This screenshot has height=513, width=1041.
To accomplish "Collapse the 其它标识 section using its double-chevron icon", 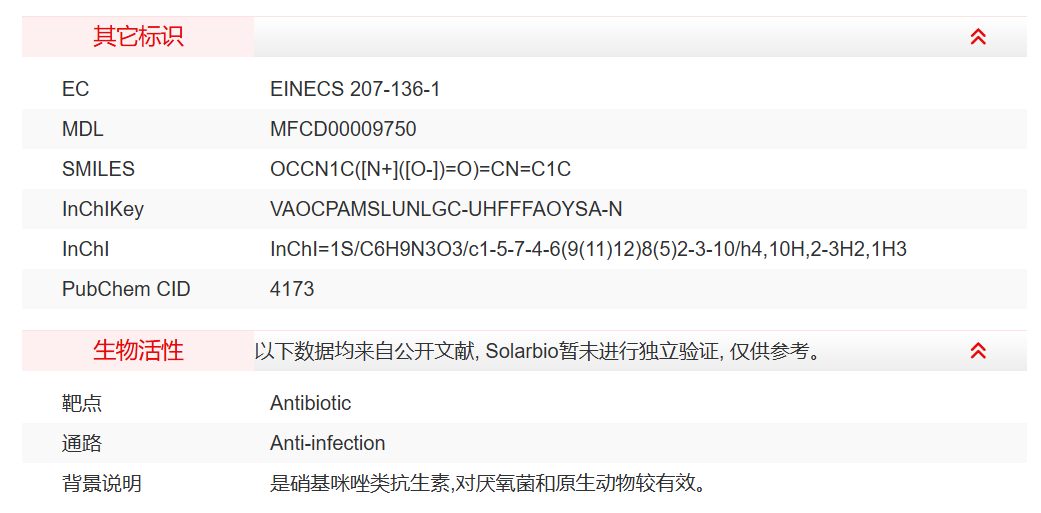I will (x=978, y=37).
